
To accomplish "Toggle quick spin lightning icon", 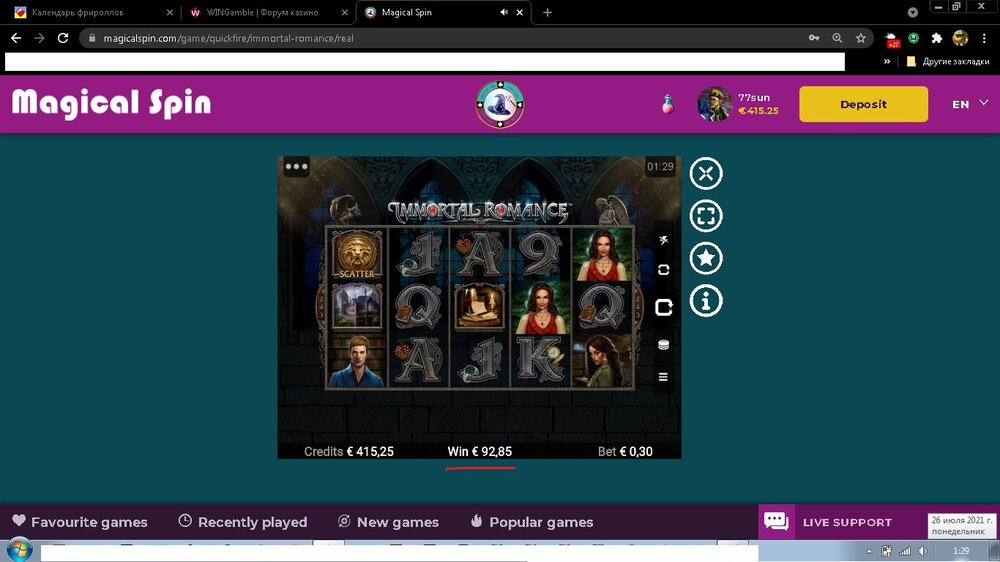I will pyautogui.click(x=663, y=240).
